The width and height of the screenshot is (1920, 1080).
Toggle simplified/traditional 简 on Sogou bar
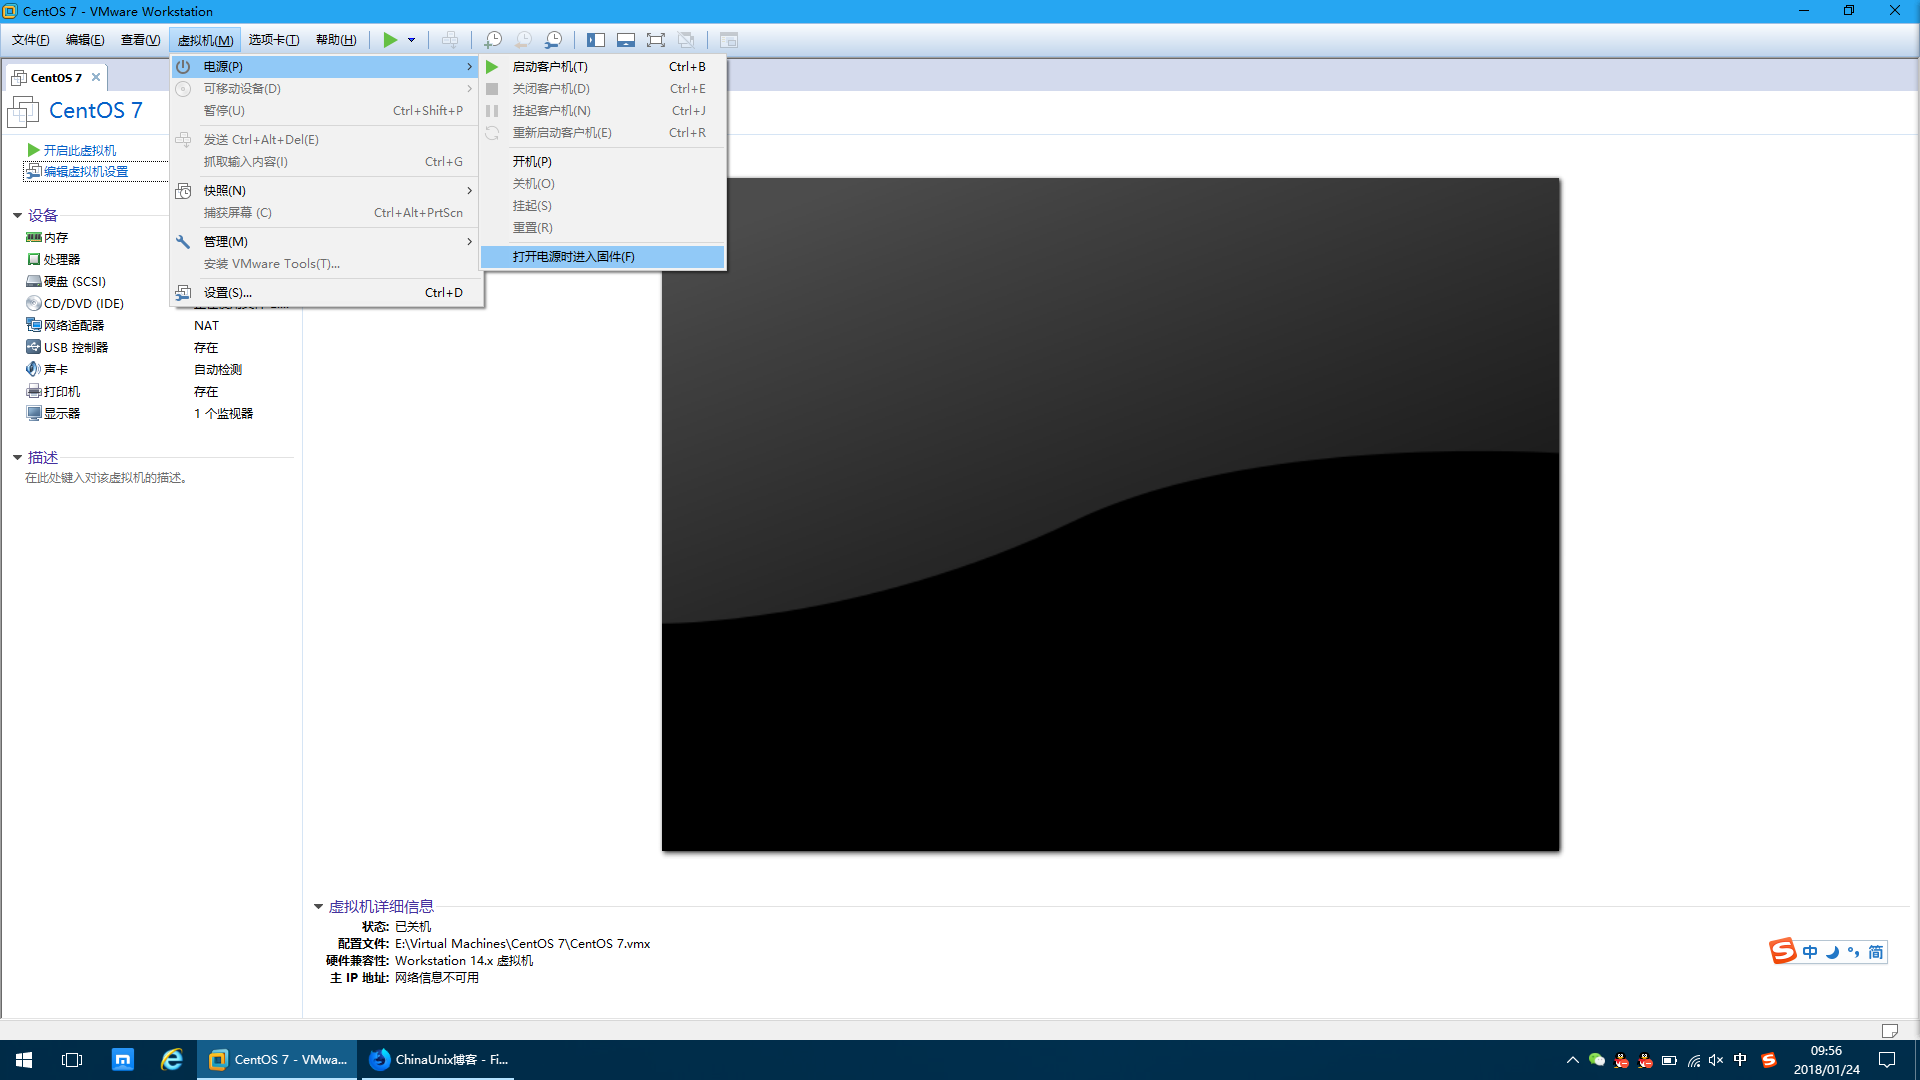(1876, 952)
